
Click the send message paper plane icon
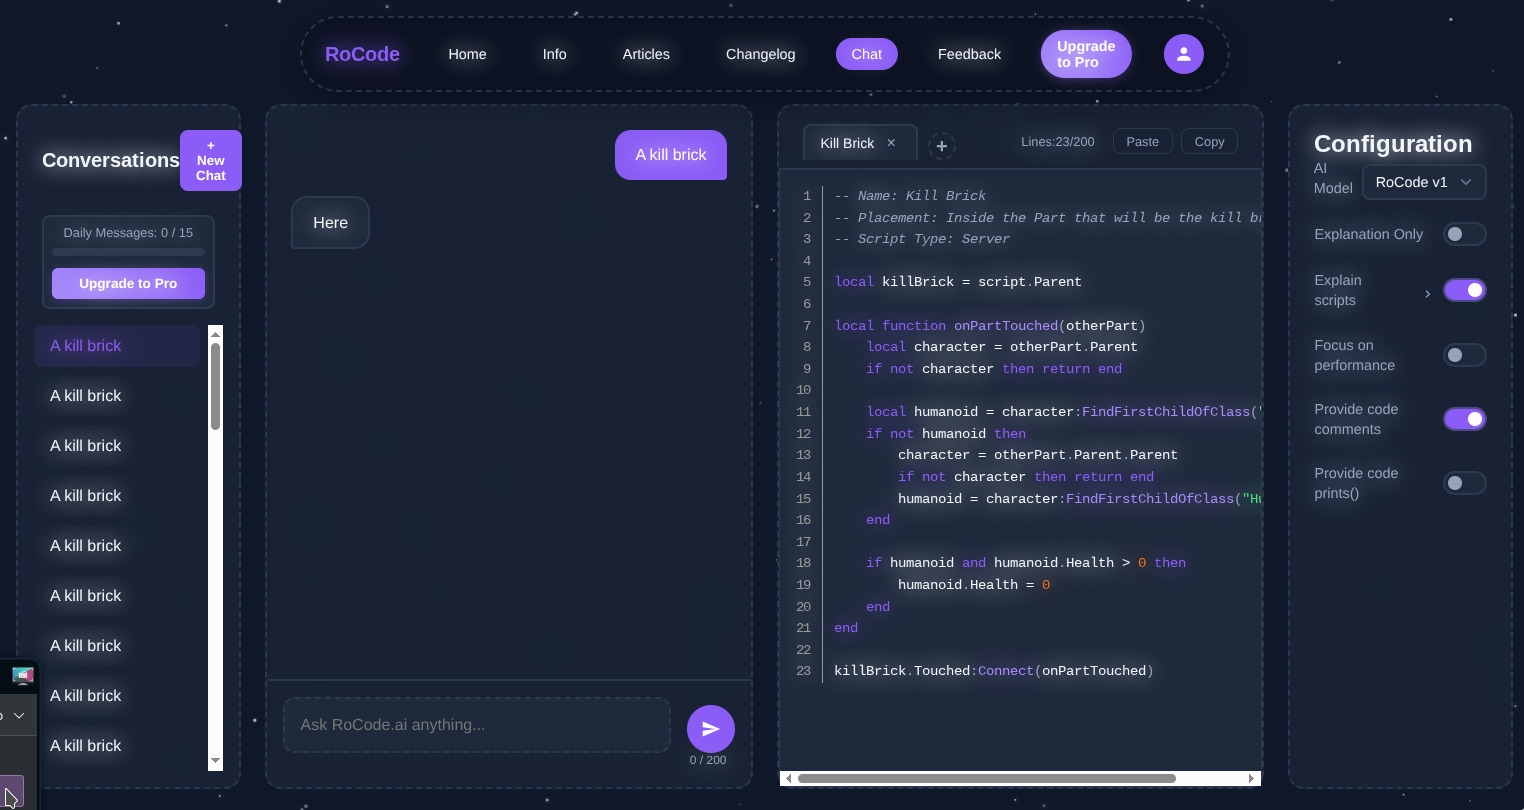tap(710, 728)
